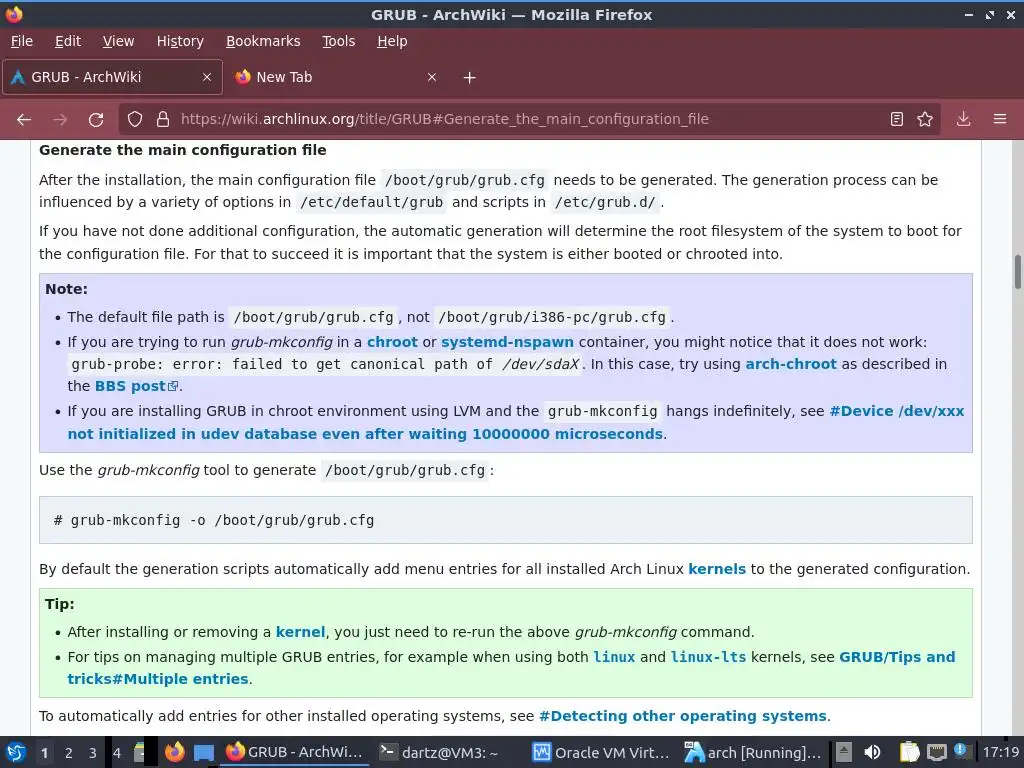Switch to the New Tab tab
The image size is (1024, 768).
[336, 77]
